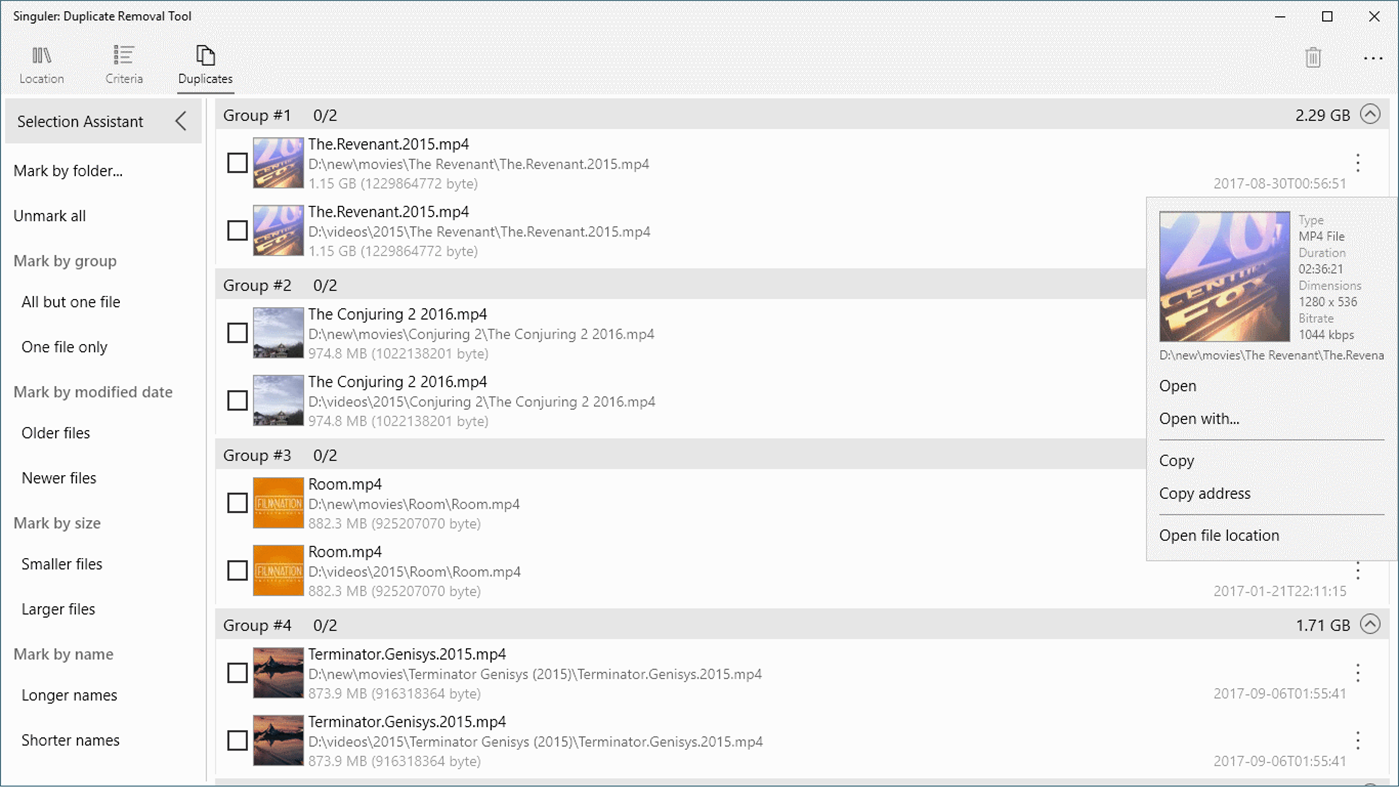The image size is (1399, 787).
Task: Mark the checkbox for The.Revenant in new movies
Action: [237, 162]
